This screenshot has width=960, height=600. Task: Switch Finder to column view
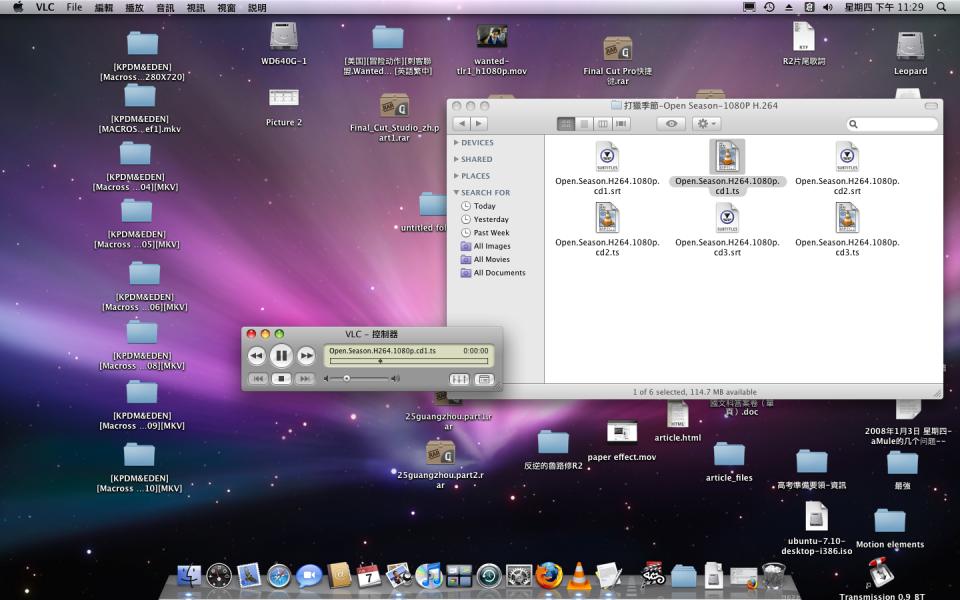pyautogui.click(x=602, y=124)
